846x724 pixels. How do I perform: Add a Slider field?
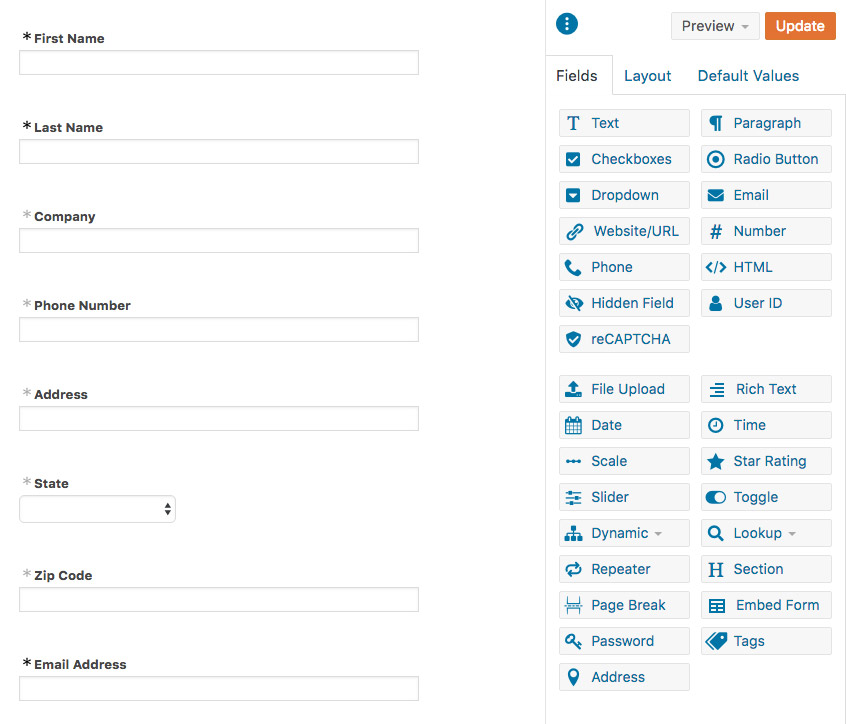(624, 497)
